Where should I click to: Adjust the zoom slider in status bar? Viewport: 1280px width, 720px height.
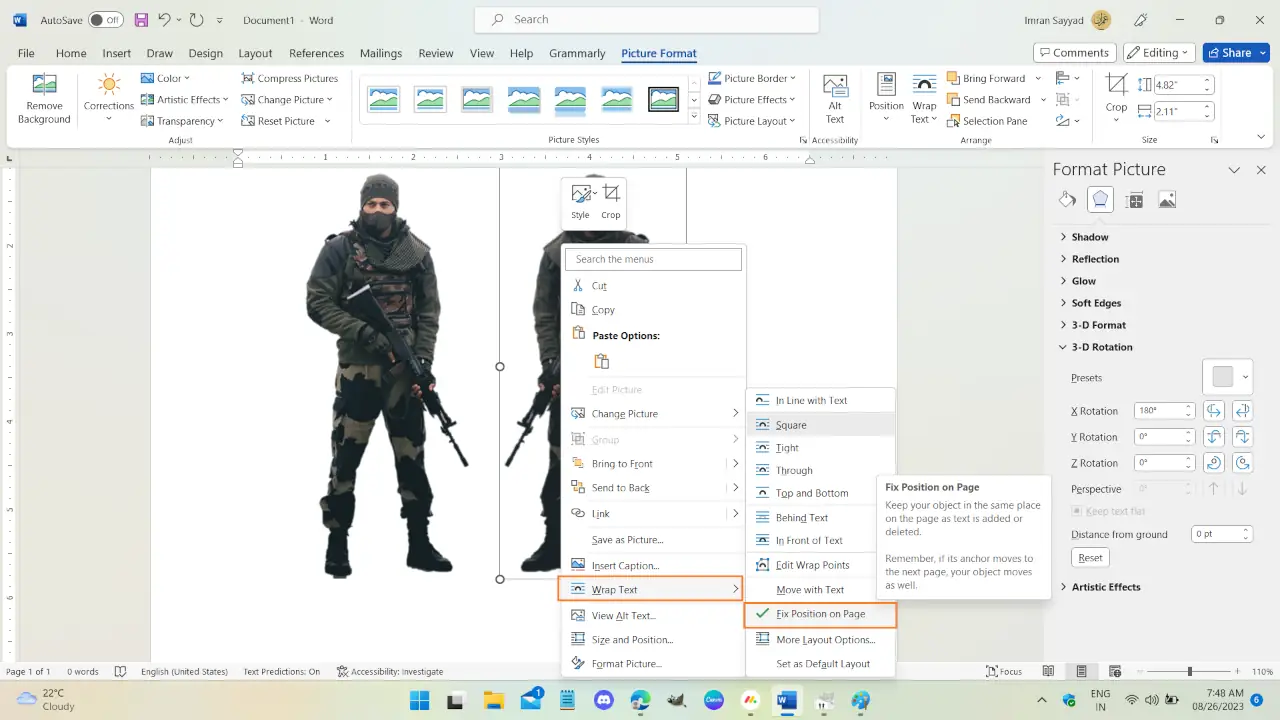coord(1189,672)
